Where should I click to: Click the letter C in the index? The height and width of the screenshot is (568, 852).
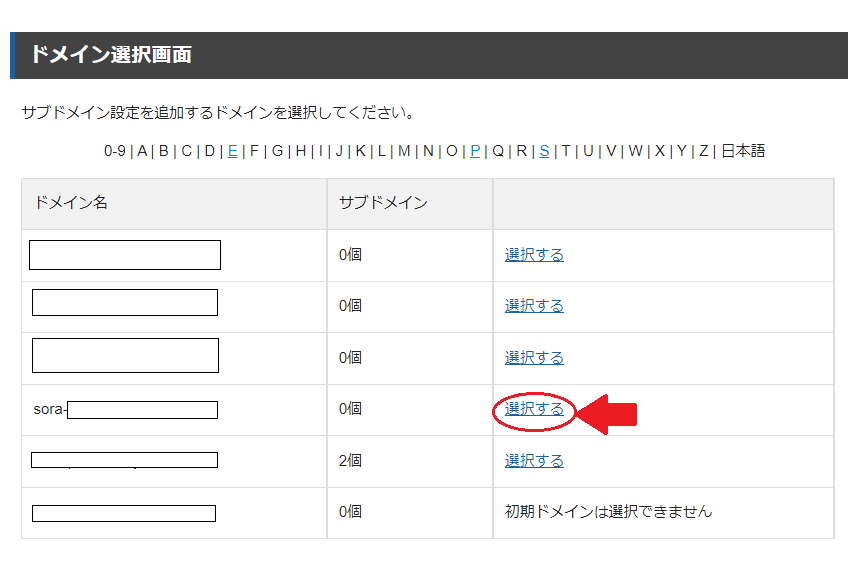coord(186,151)
